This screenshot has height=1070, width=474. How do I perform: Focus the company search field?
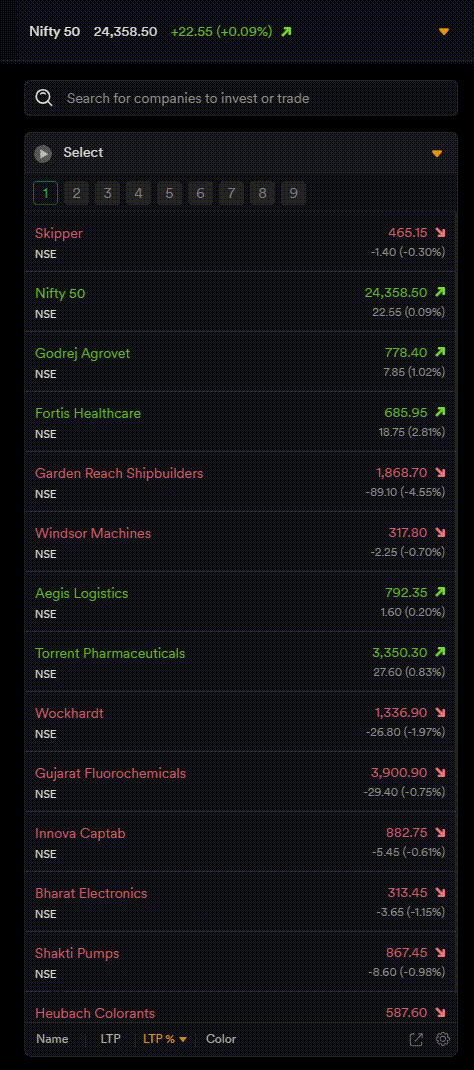point(241,98)
